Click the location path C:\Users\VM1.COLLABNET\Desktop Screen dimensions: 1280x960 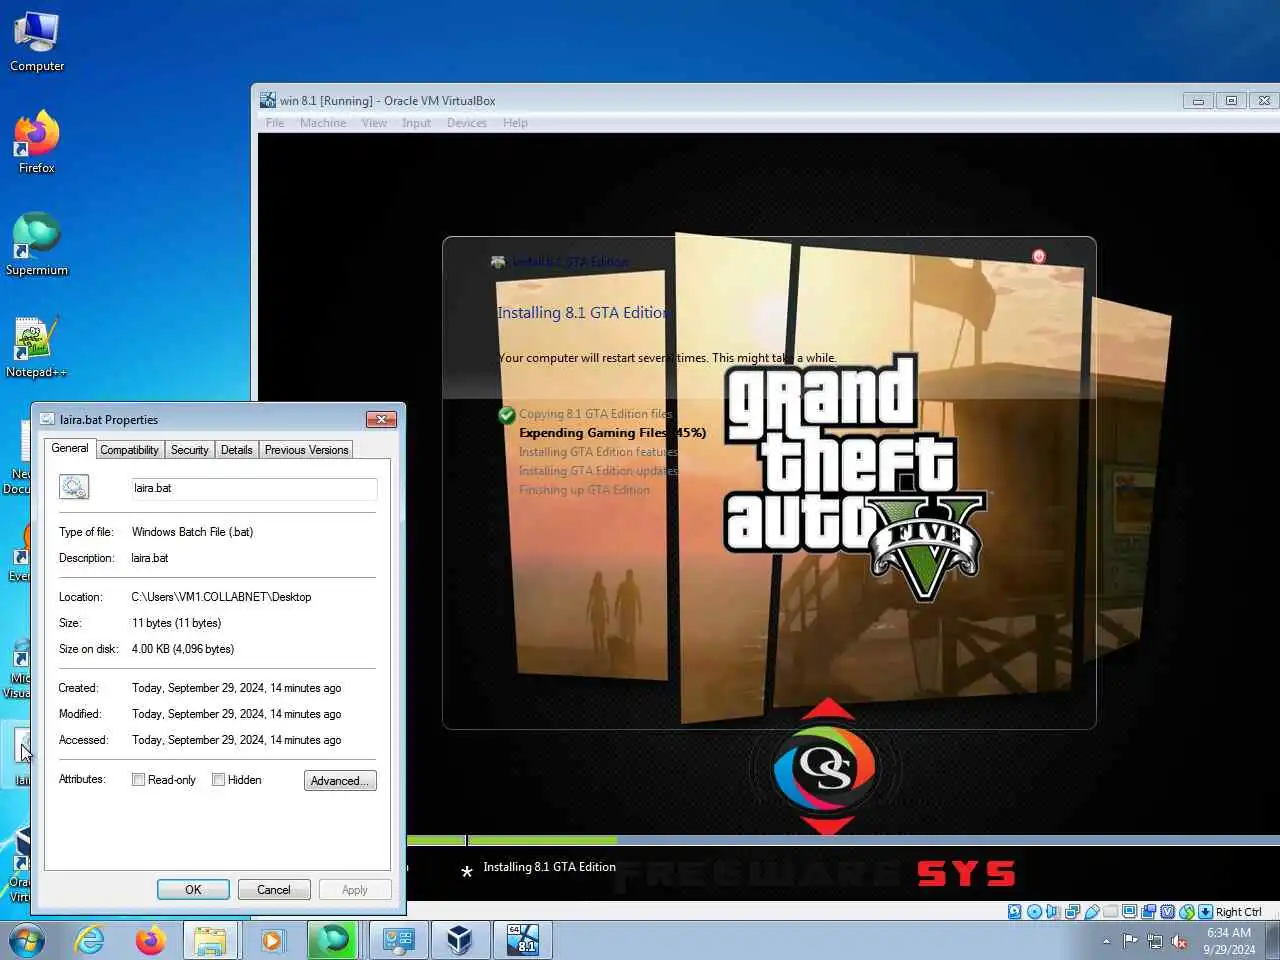pyautogui.click(x=221, y=597)
